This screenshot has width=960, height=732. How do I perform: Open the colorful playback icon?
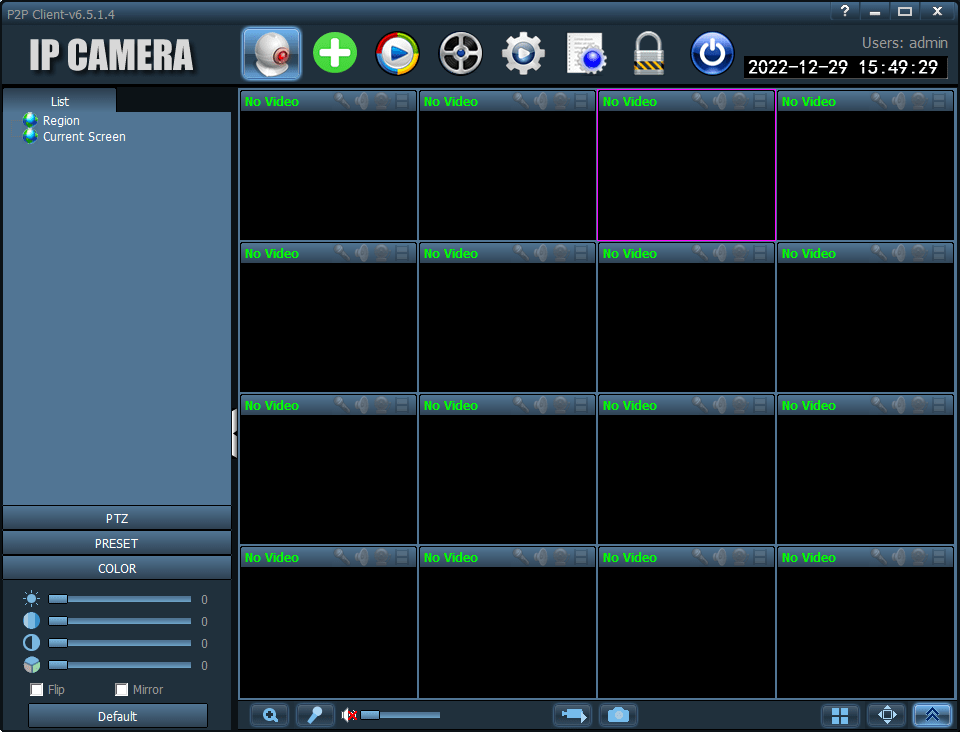tap(397, 54)
